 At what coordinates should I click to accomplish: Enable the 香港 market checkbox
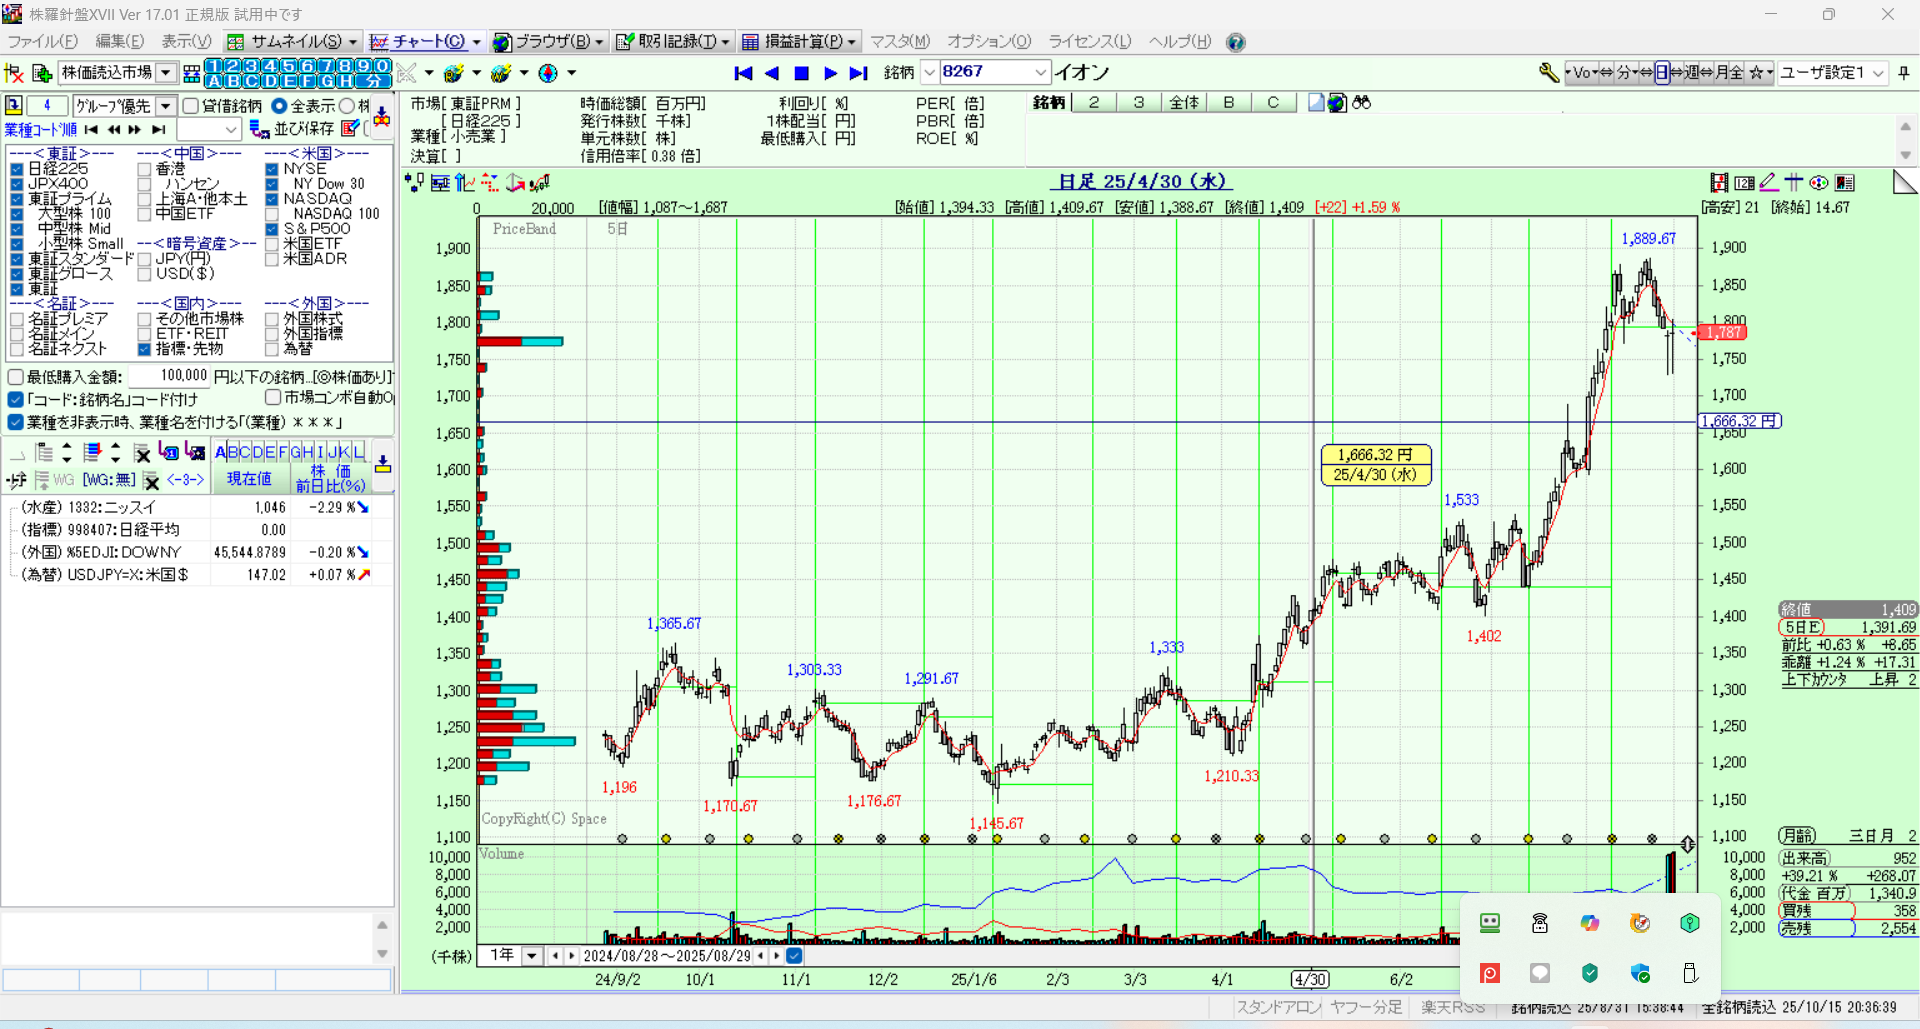(145, 169)
